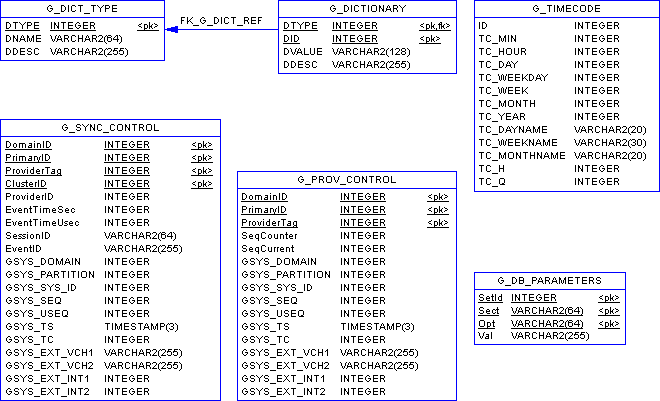This screenshot has width=660, height=401.
Task: Click VARCHAR2(255) type of Val column
Action: 550,336
